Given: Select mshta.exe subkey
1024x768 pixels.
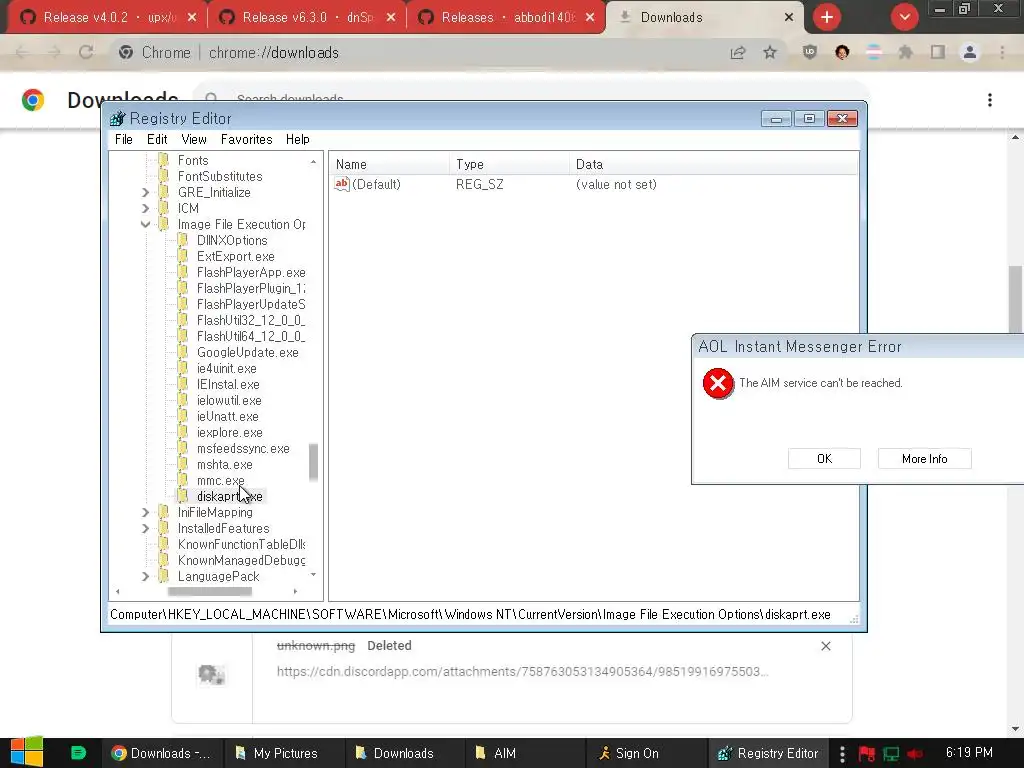Looking at the screenshot, I should coord(225,464).
